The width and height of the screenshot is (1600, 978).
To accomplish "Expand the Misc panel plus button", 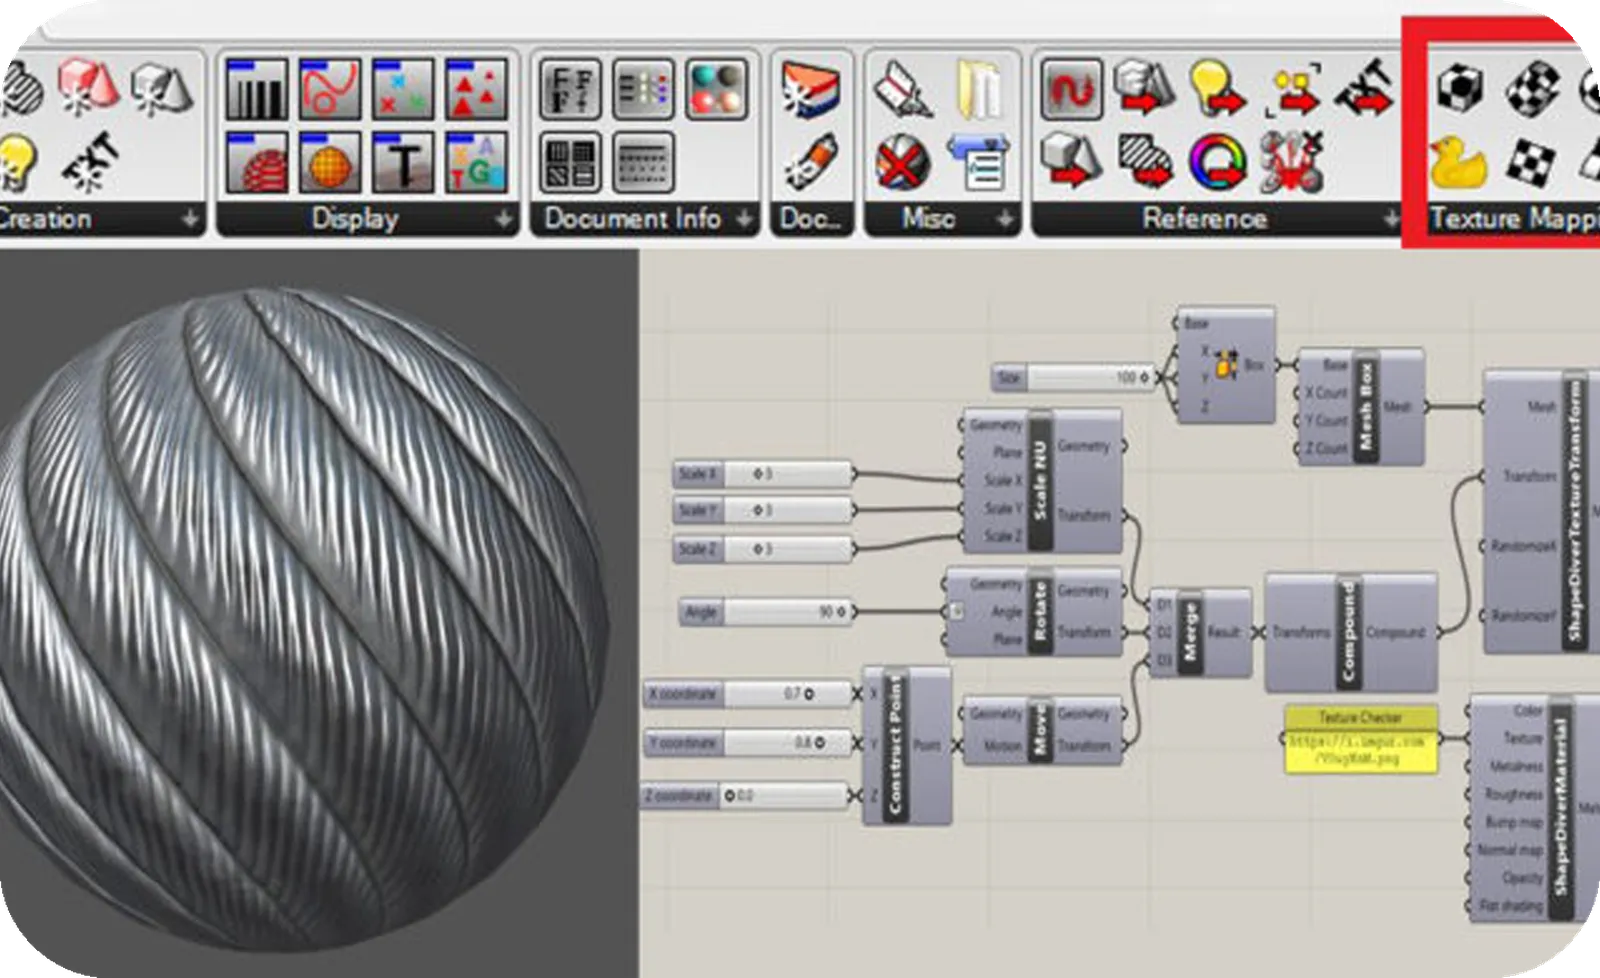I will point(1005,219).
